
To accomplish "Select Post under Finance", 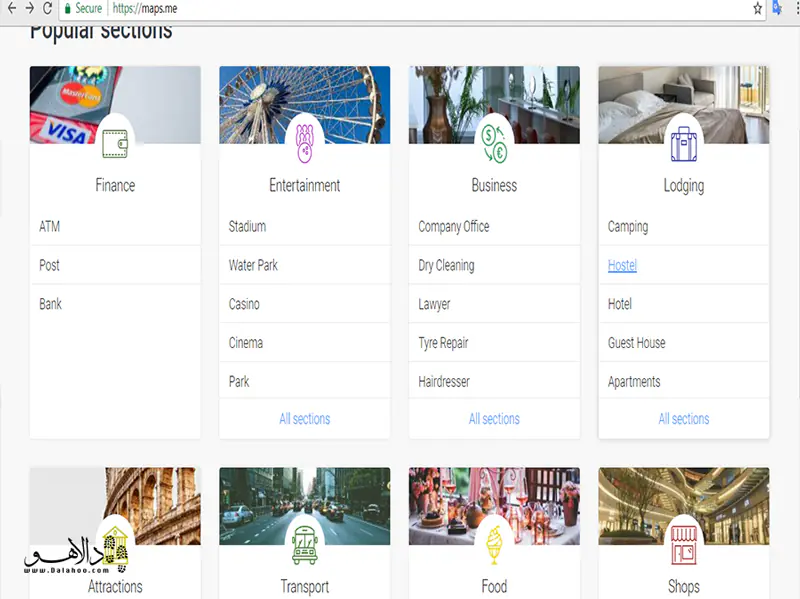I will 49,265.
